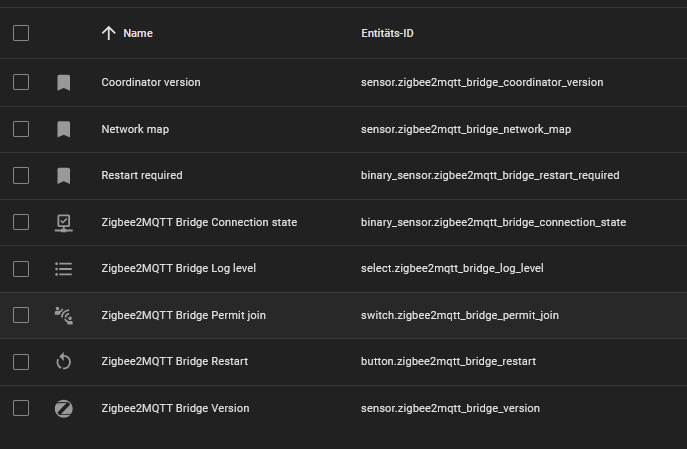
Task: Click sensor.zigbee2mqtt_bridge_network_map ID
Action: (x=466, y=129)
